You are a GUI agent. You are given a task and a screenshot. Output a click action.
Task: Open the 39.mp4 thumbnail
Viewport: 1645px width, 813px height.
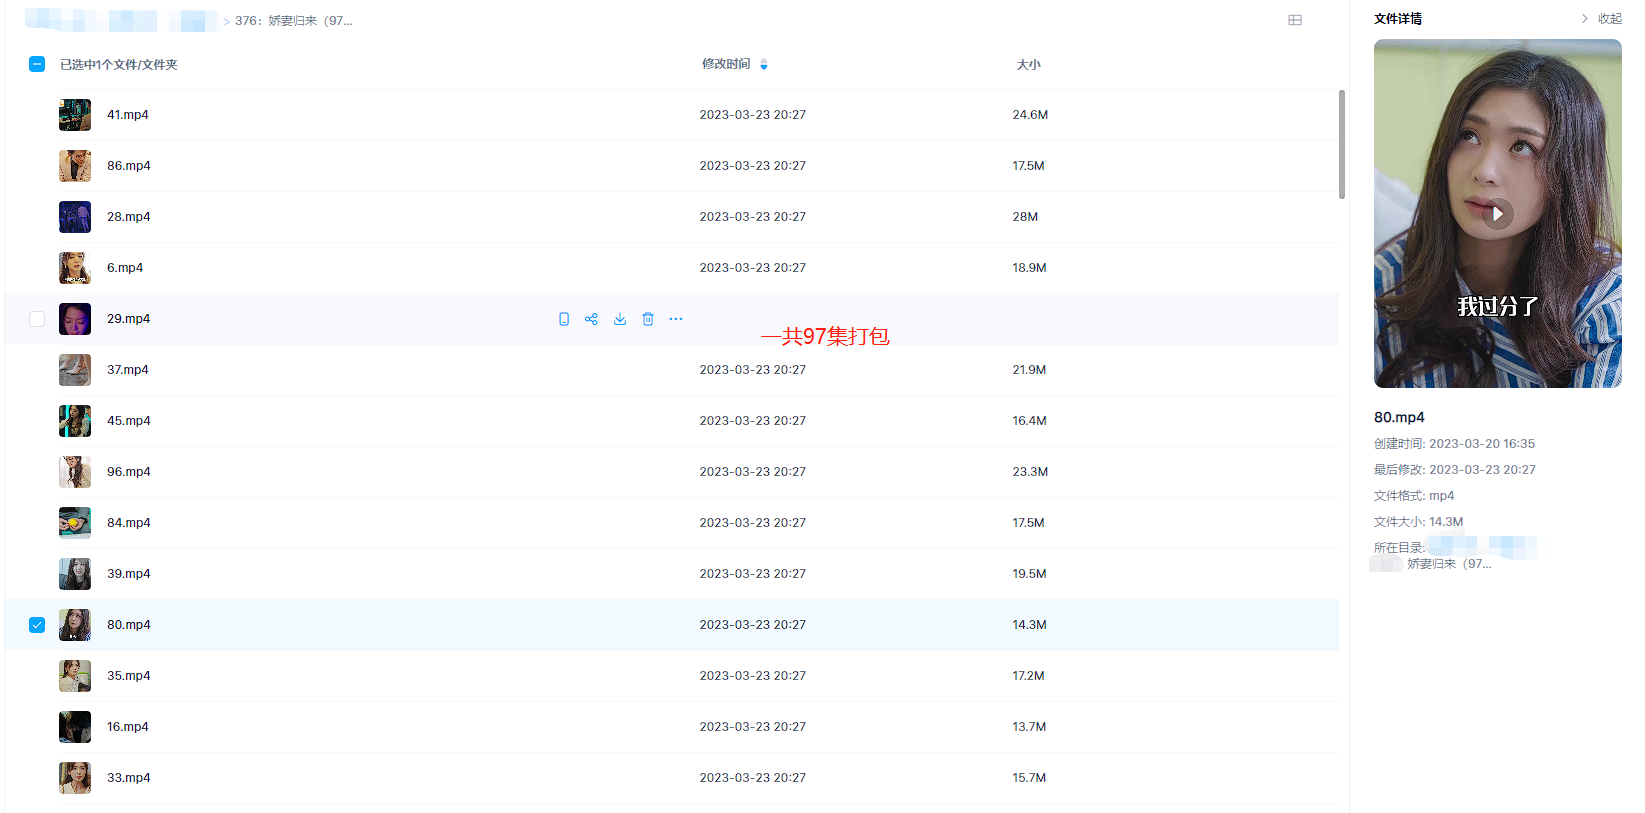(x=75, y=574)
